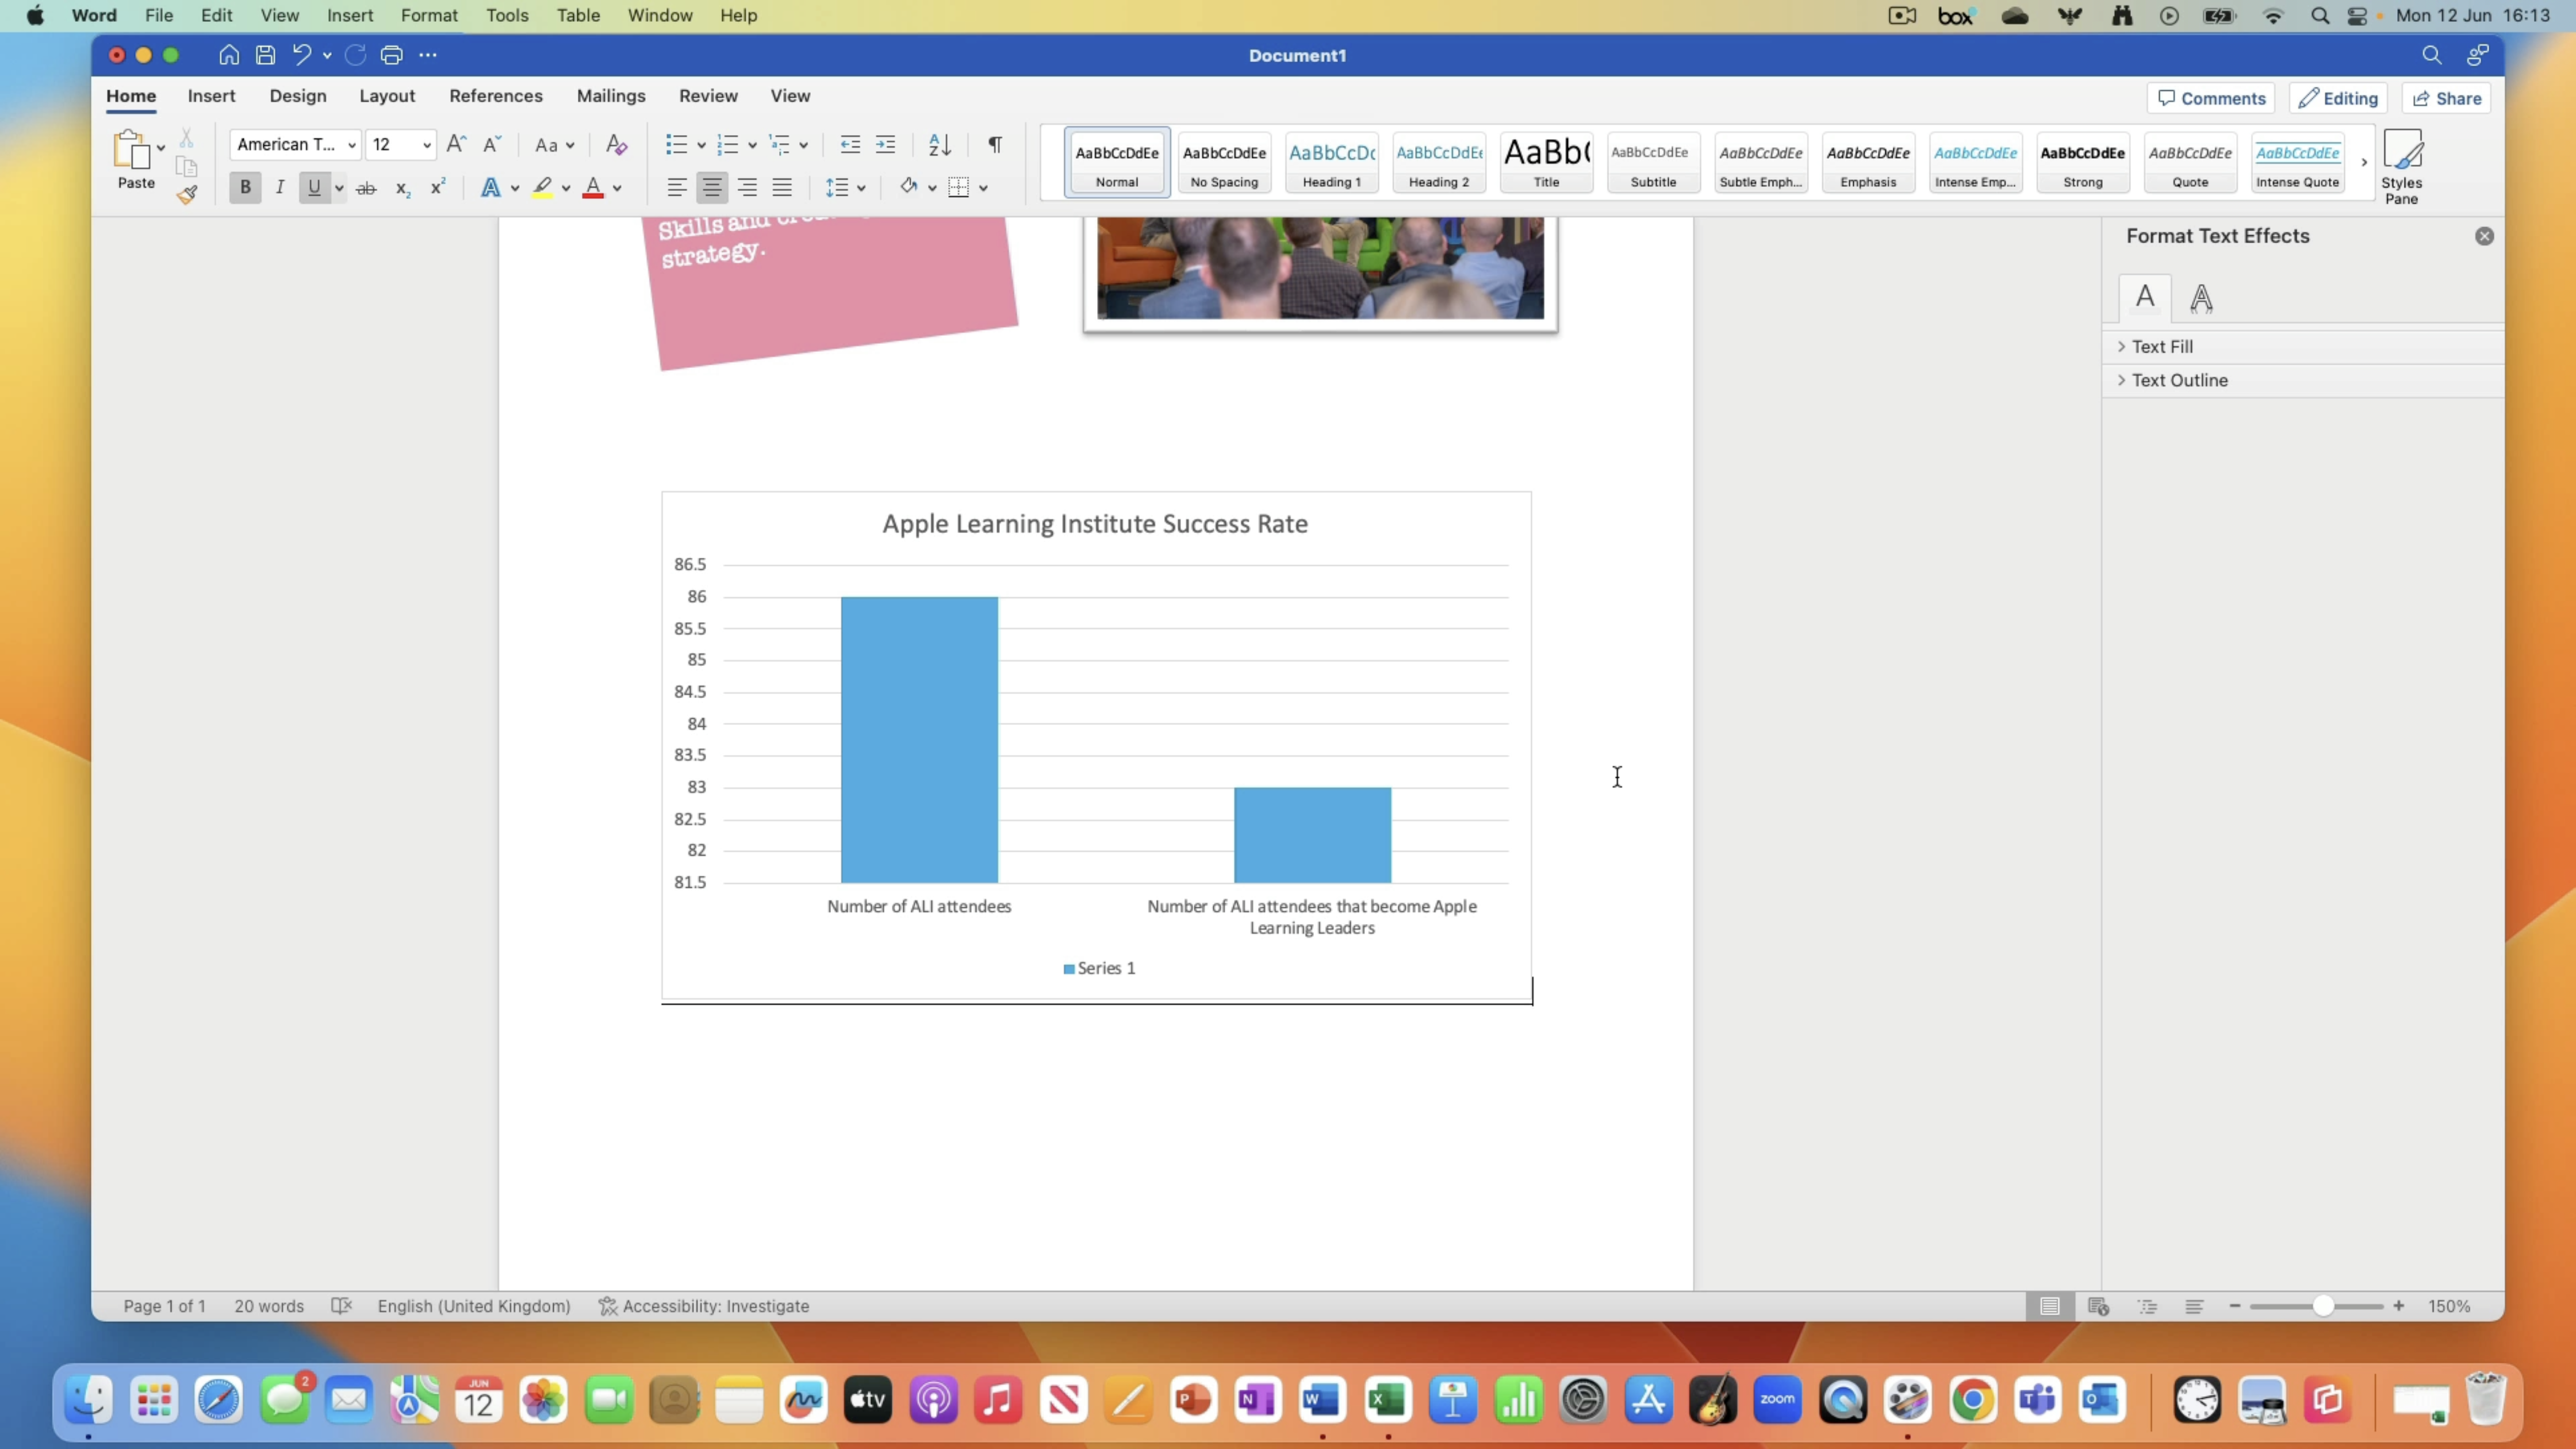Click the Paste clipboard icon
This screenshot has width=2576, height=1449.
click(131, 150)
